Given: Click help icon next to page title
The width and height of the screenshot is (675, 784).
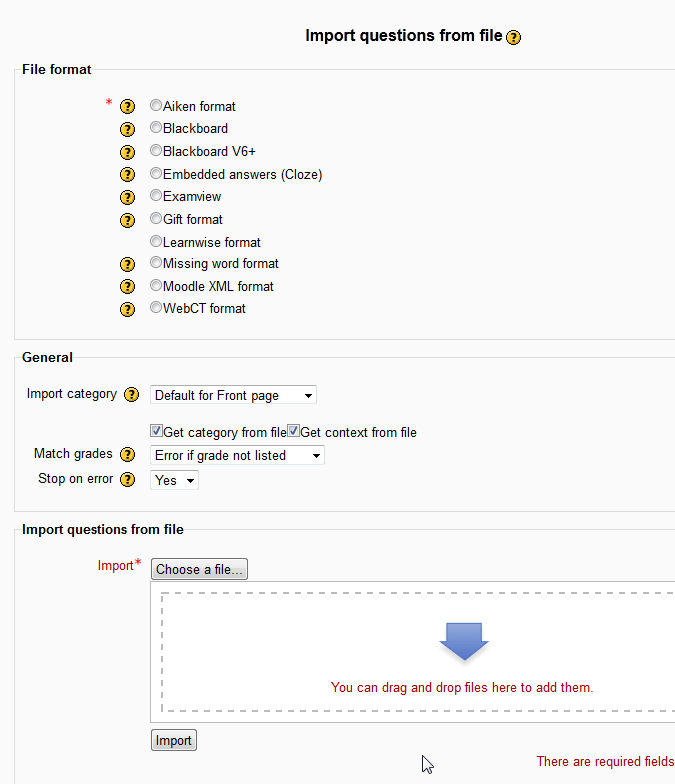Looking at the screenshot, I should click(513, 37).
